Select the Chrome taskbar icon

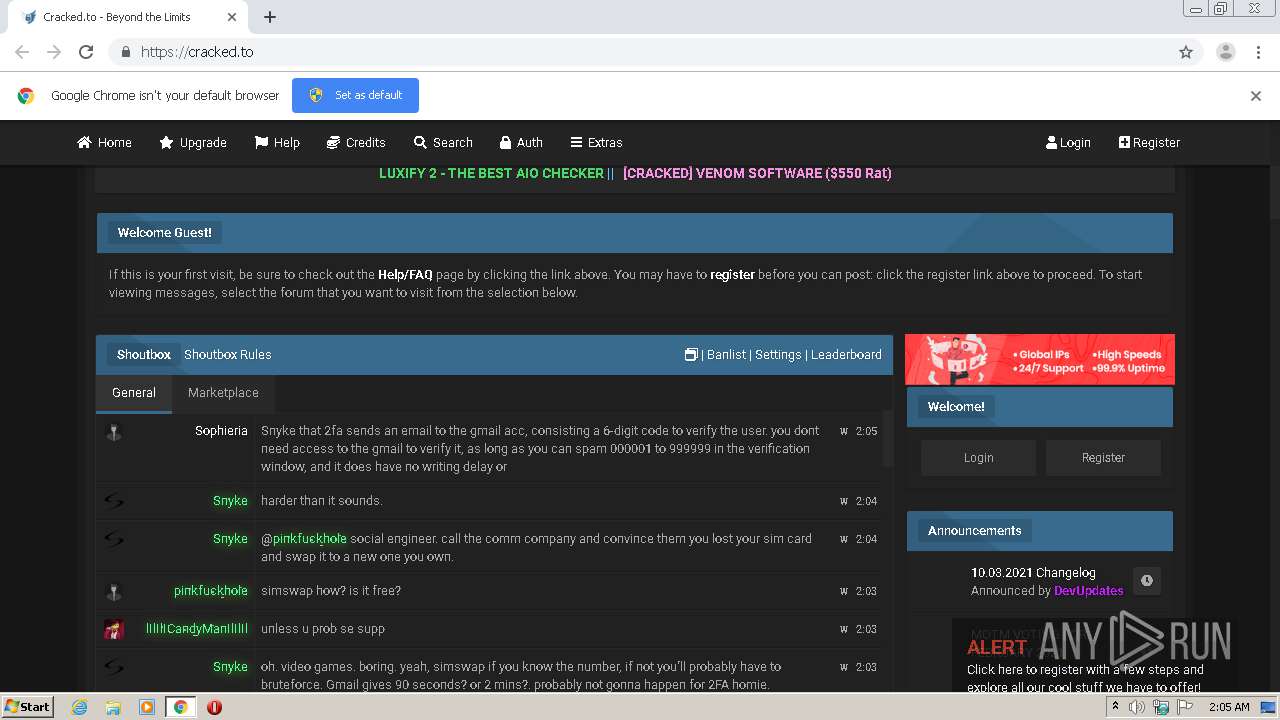click(180, 707)
